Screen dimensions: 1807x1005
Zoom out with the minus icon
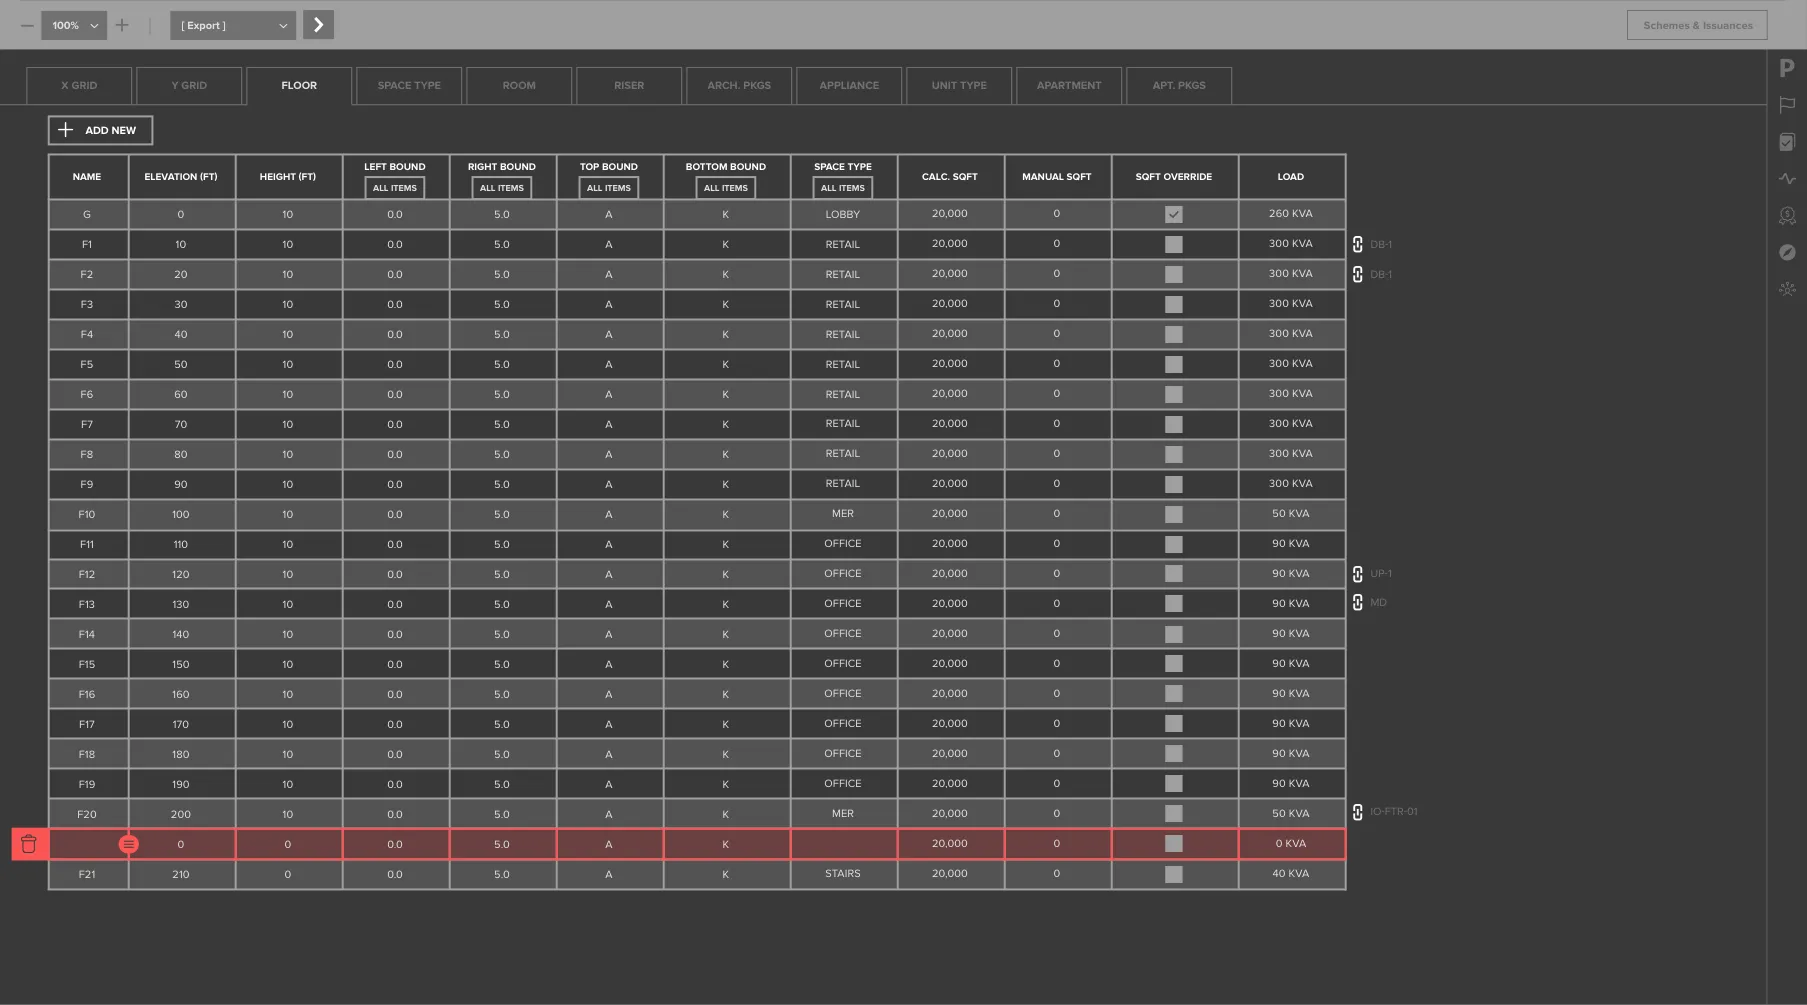(27, 25)
